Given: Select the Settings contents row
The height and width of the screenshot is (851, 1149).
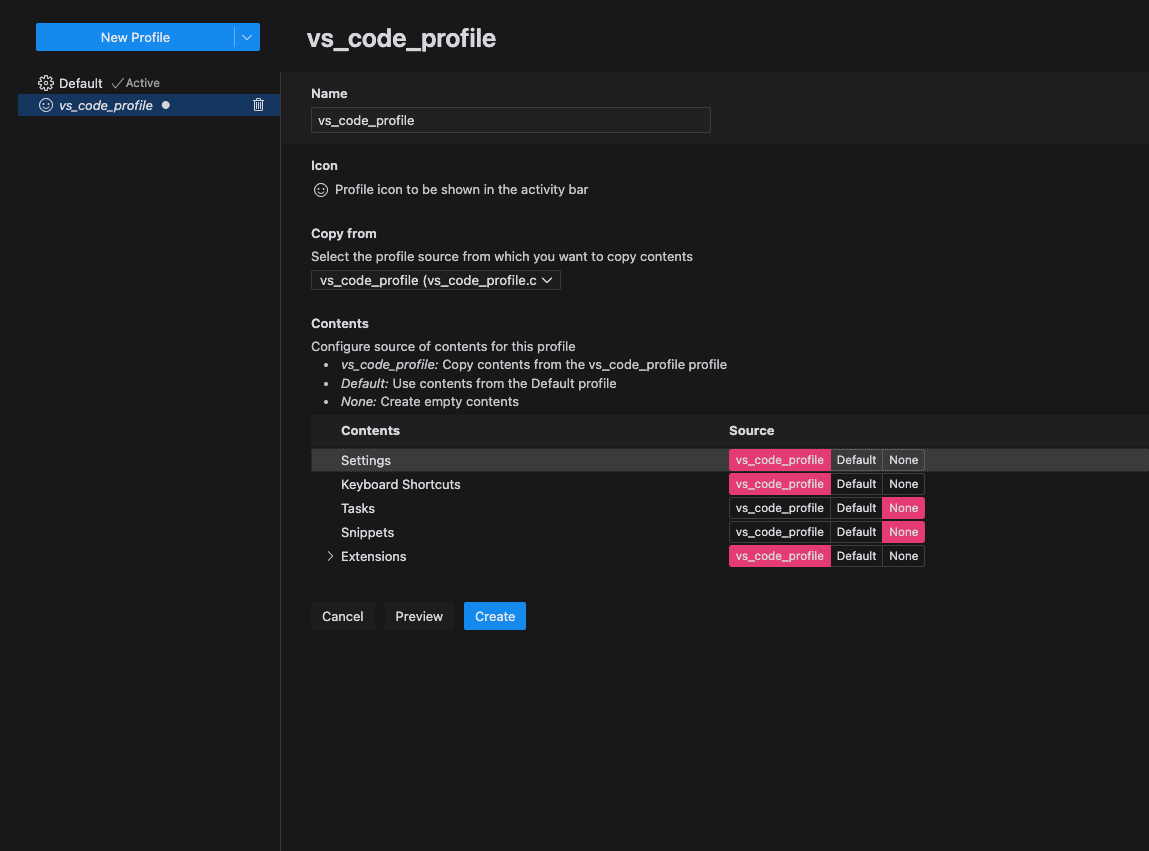Looking at the screenshot, I should pos(730,460).
